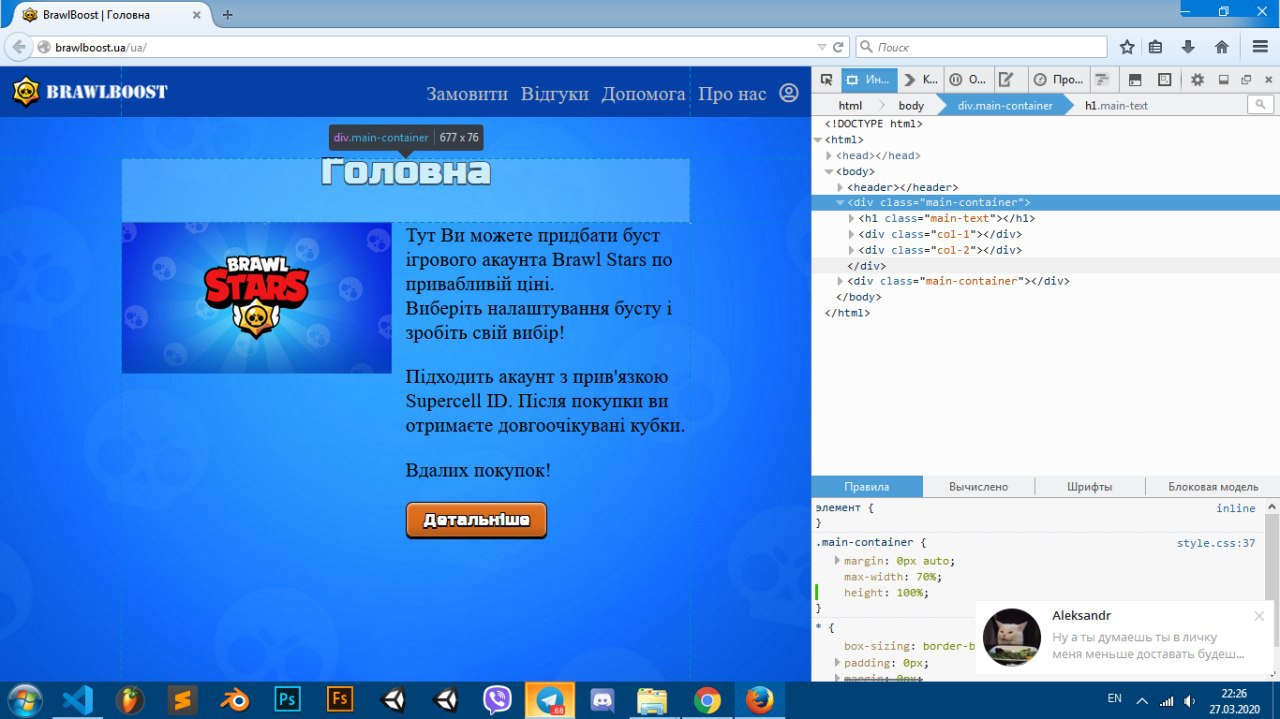Open Telegram from taskbar
1280x719 pixels.
[550, 700]
